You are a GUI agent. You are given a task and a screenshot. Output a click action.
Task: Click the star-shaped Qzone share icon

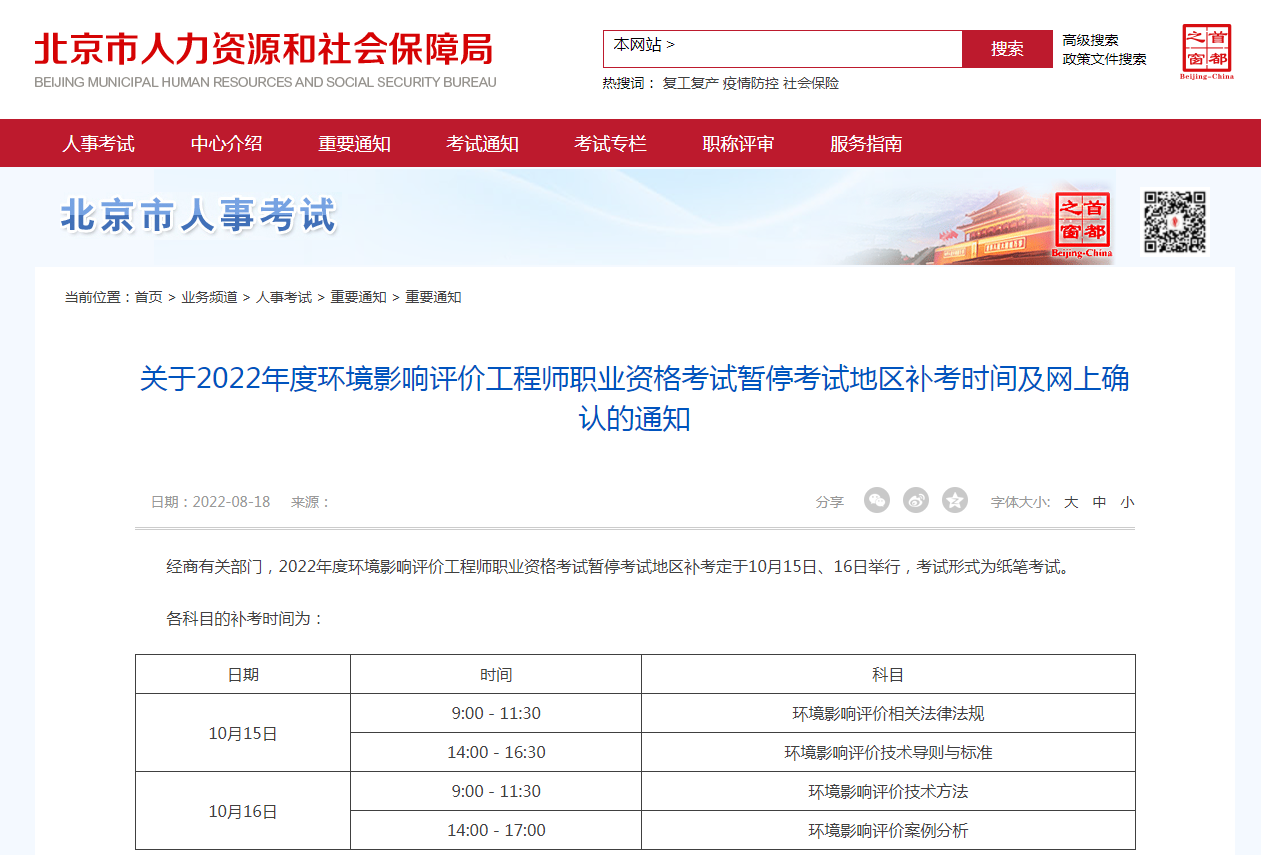(x=955, y=501)
